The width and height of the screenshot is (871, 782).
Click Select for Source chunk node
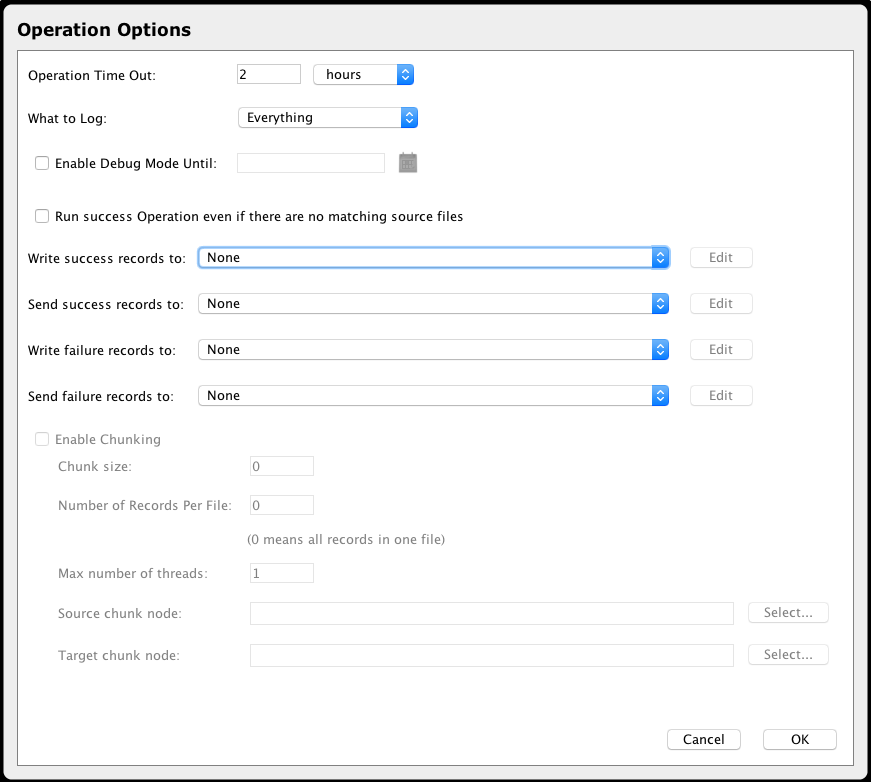tap(787, 613)
